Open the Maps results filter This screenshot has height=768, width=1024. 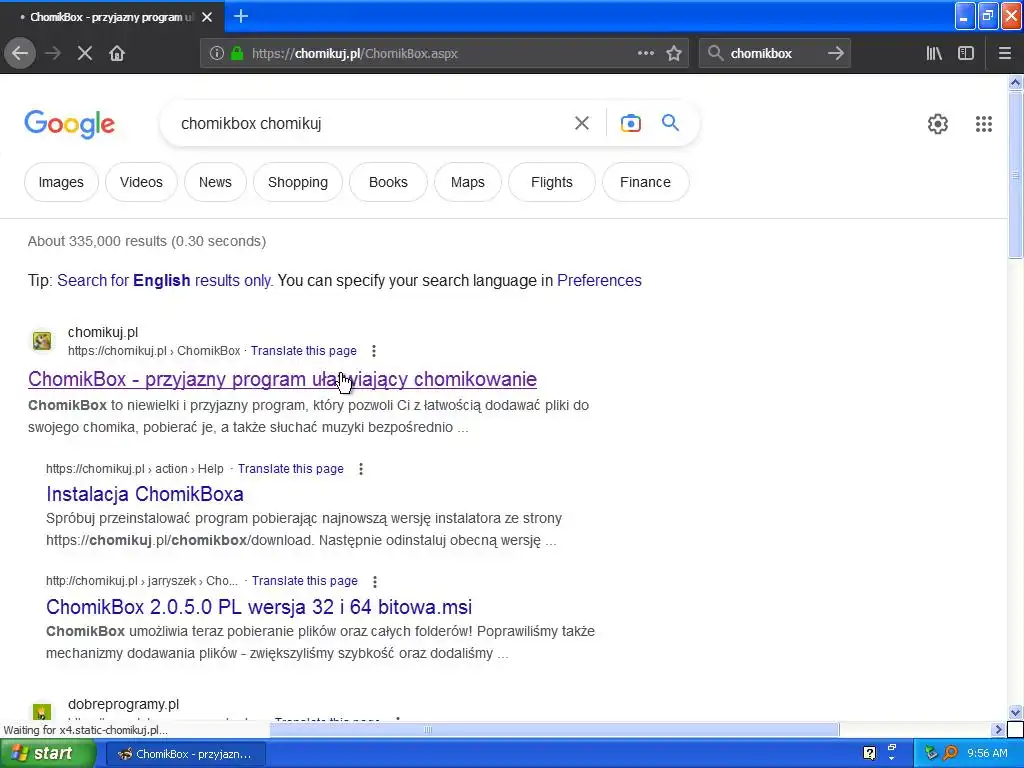[468, 182]
